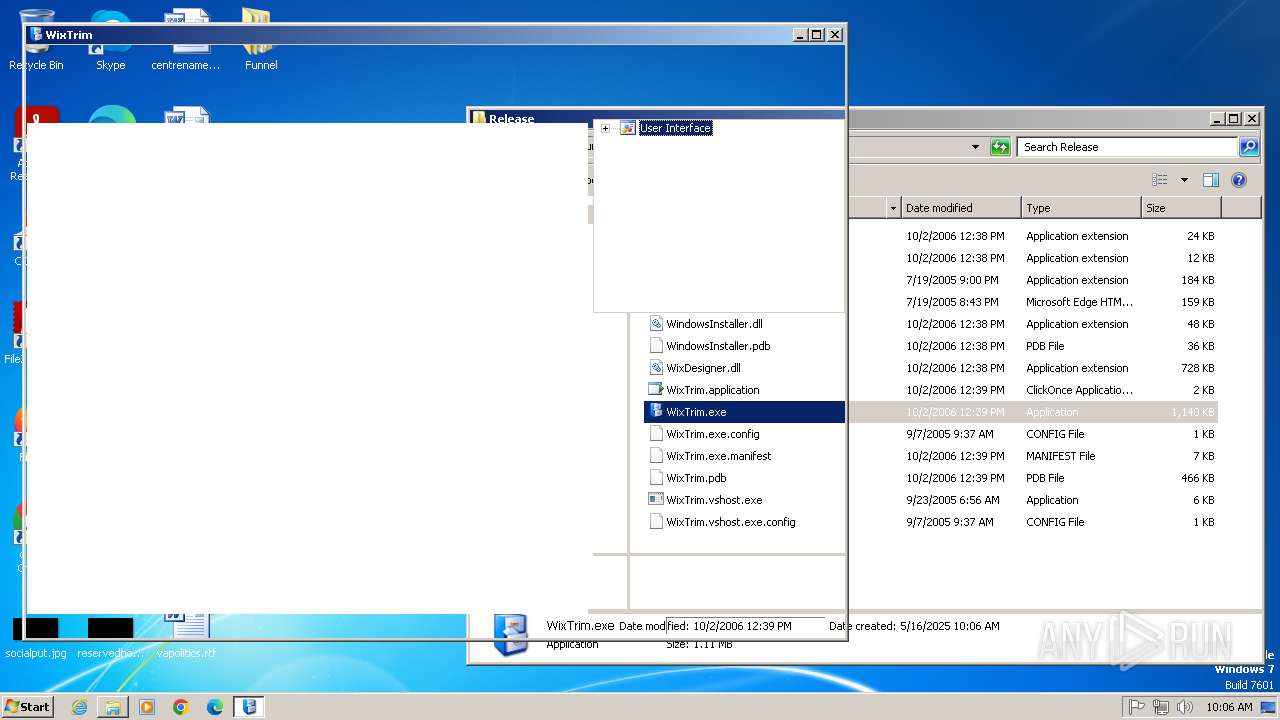Open socialput.jpg desktop file
Image resolution: width=1280 pixels, height=720 pixels.
coord(36,637)
